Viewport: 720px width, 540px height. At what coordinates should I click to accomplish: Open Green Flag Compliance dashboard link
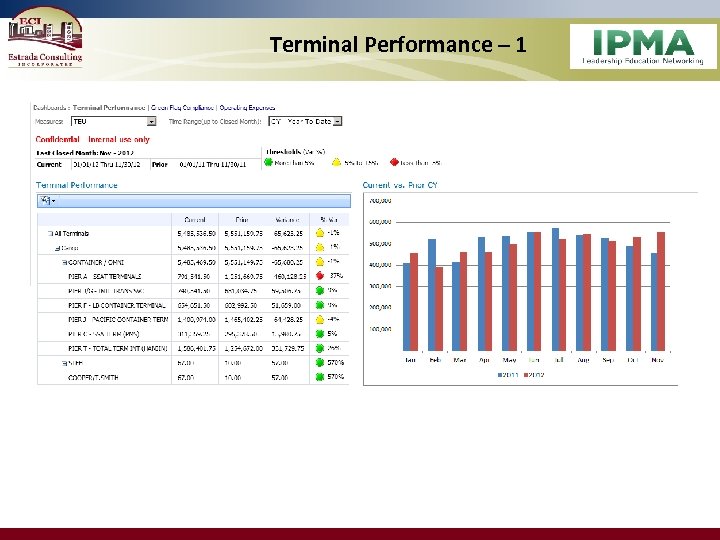tap(182, 108)
